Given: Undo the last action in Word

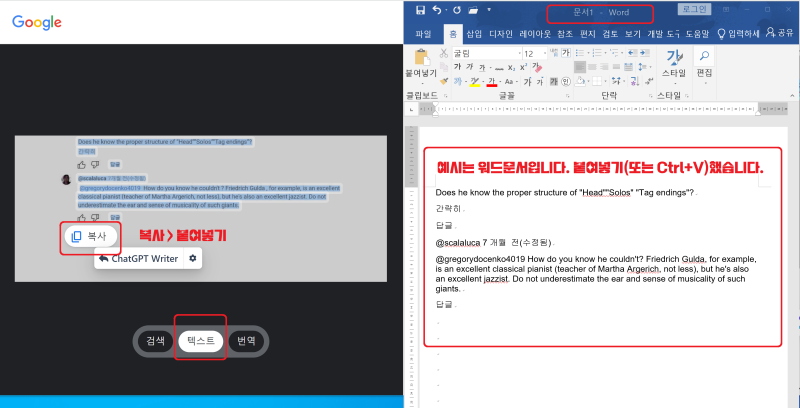Looking at the screenshot, I should click(437, 10).
